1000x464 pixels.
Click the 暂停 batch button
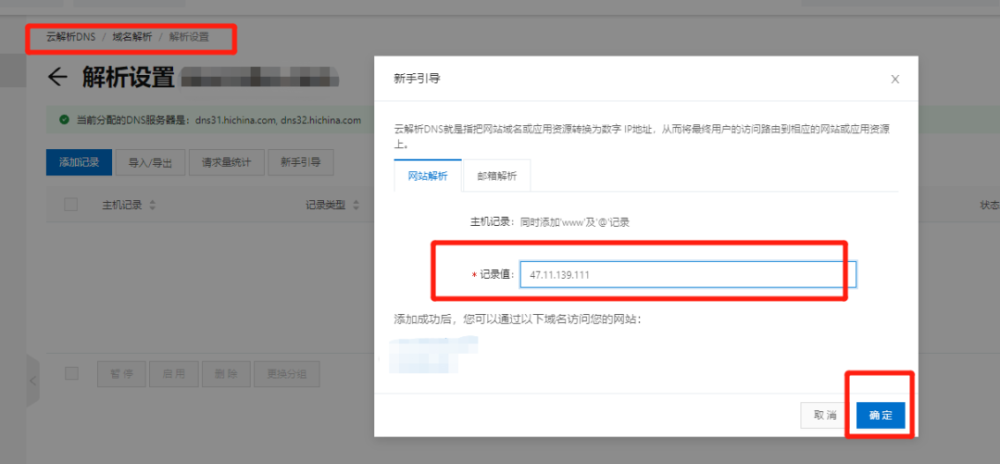click(121, 374)
